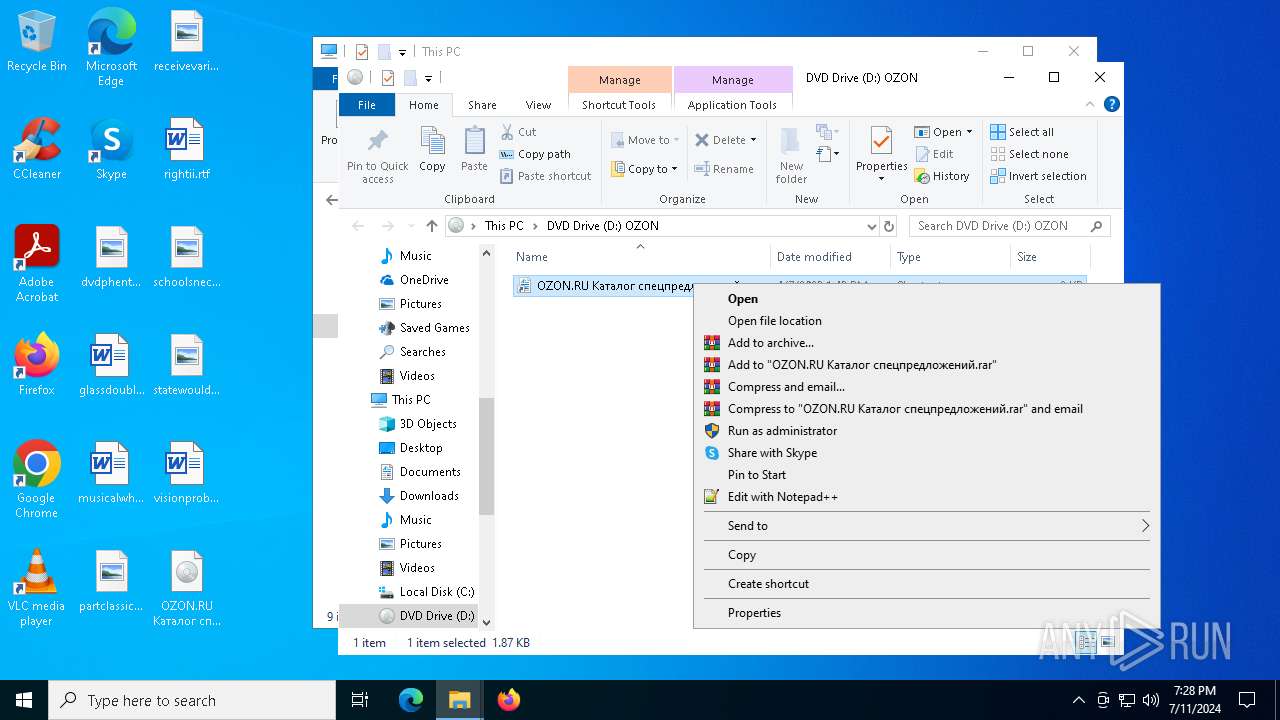Select Local Disk (C:) in tree
Image resolution: width=1280 pixels, height=720 pixels.
point(437,592)
